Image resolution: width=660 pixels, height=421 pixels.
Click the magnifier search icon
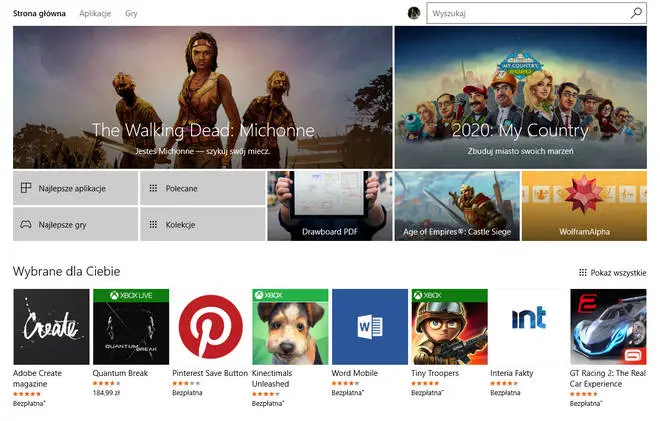pyautogui.click(x=637, y=13)
